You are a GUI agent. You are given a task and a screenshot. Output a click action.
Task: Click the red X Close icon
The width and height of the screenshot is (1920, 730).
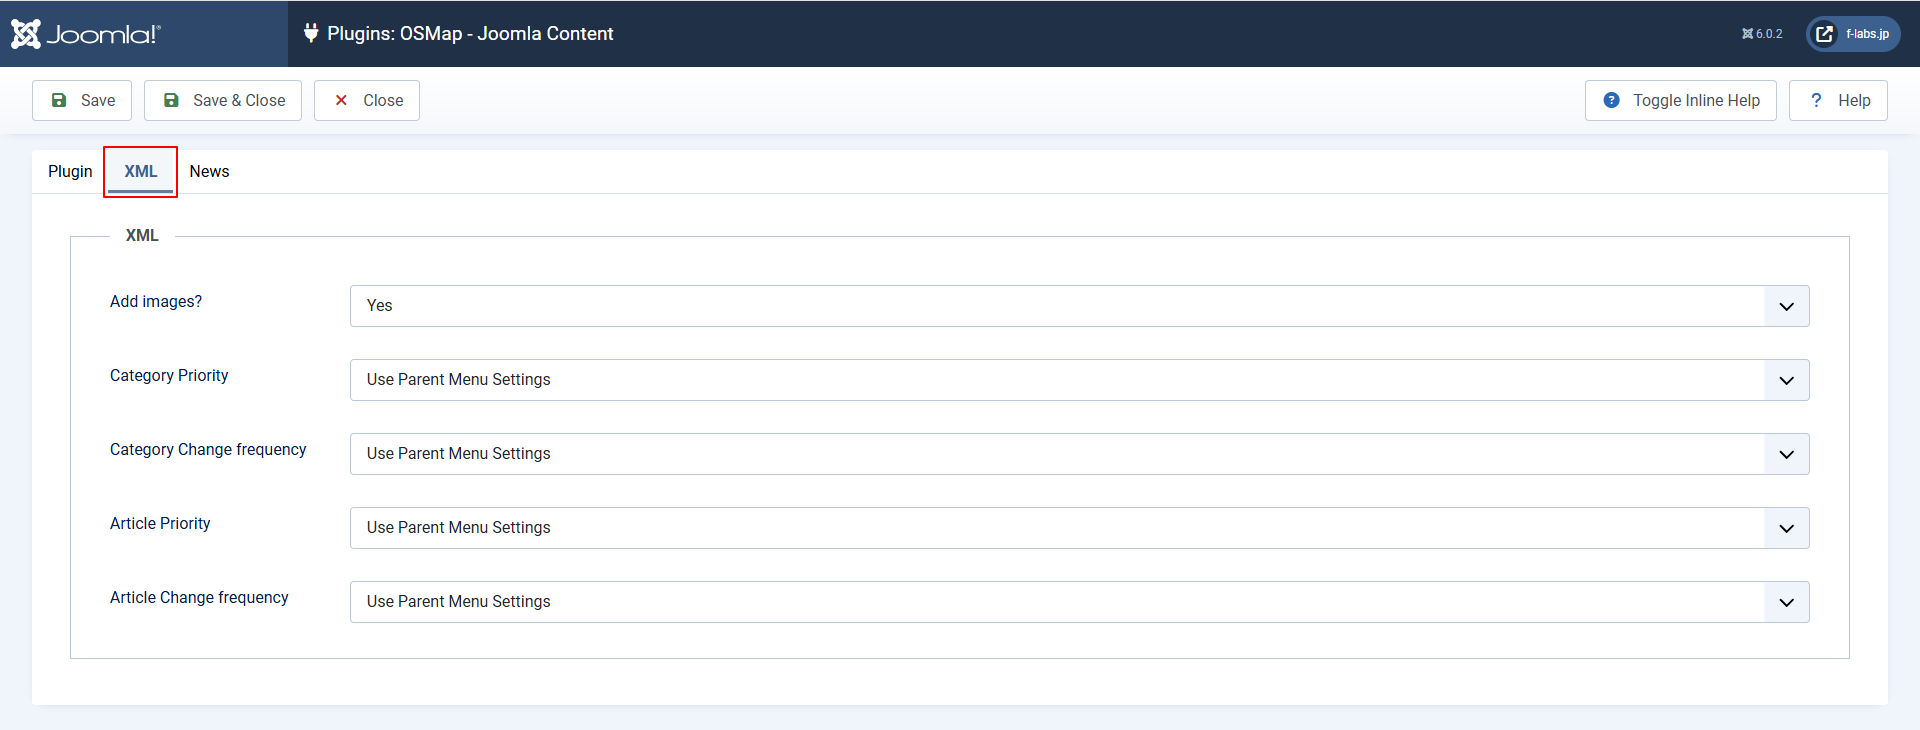(x=341, y=100)
